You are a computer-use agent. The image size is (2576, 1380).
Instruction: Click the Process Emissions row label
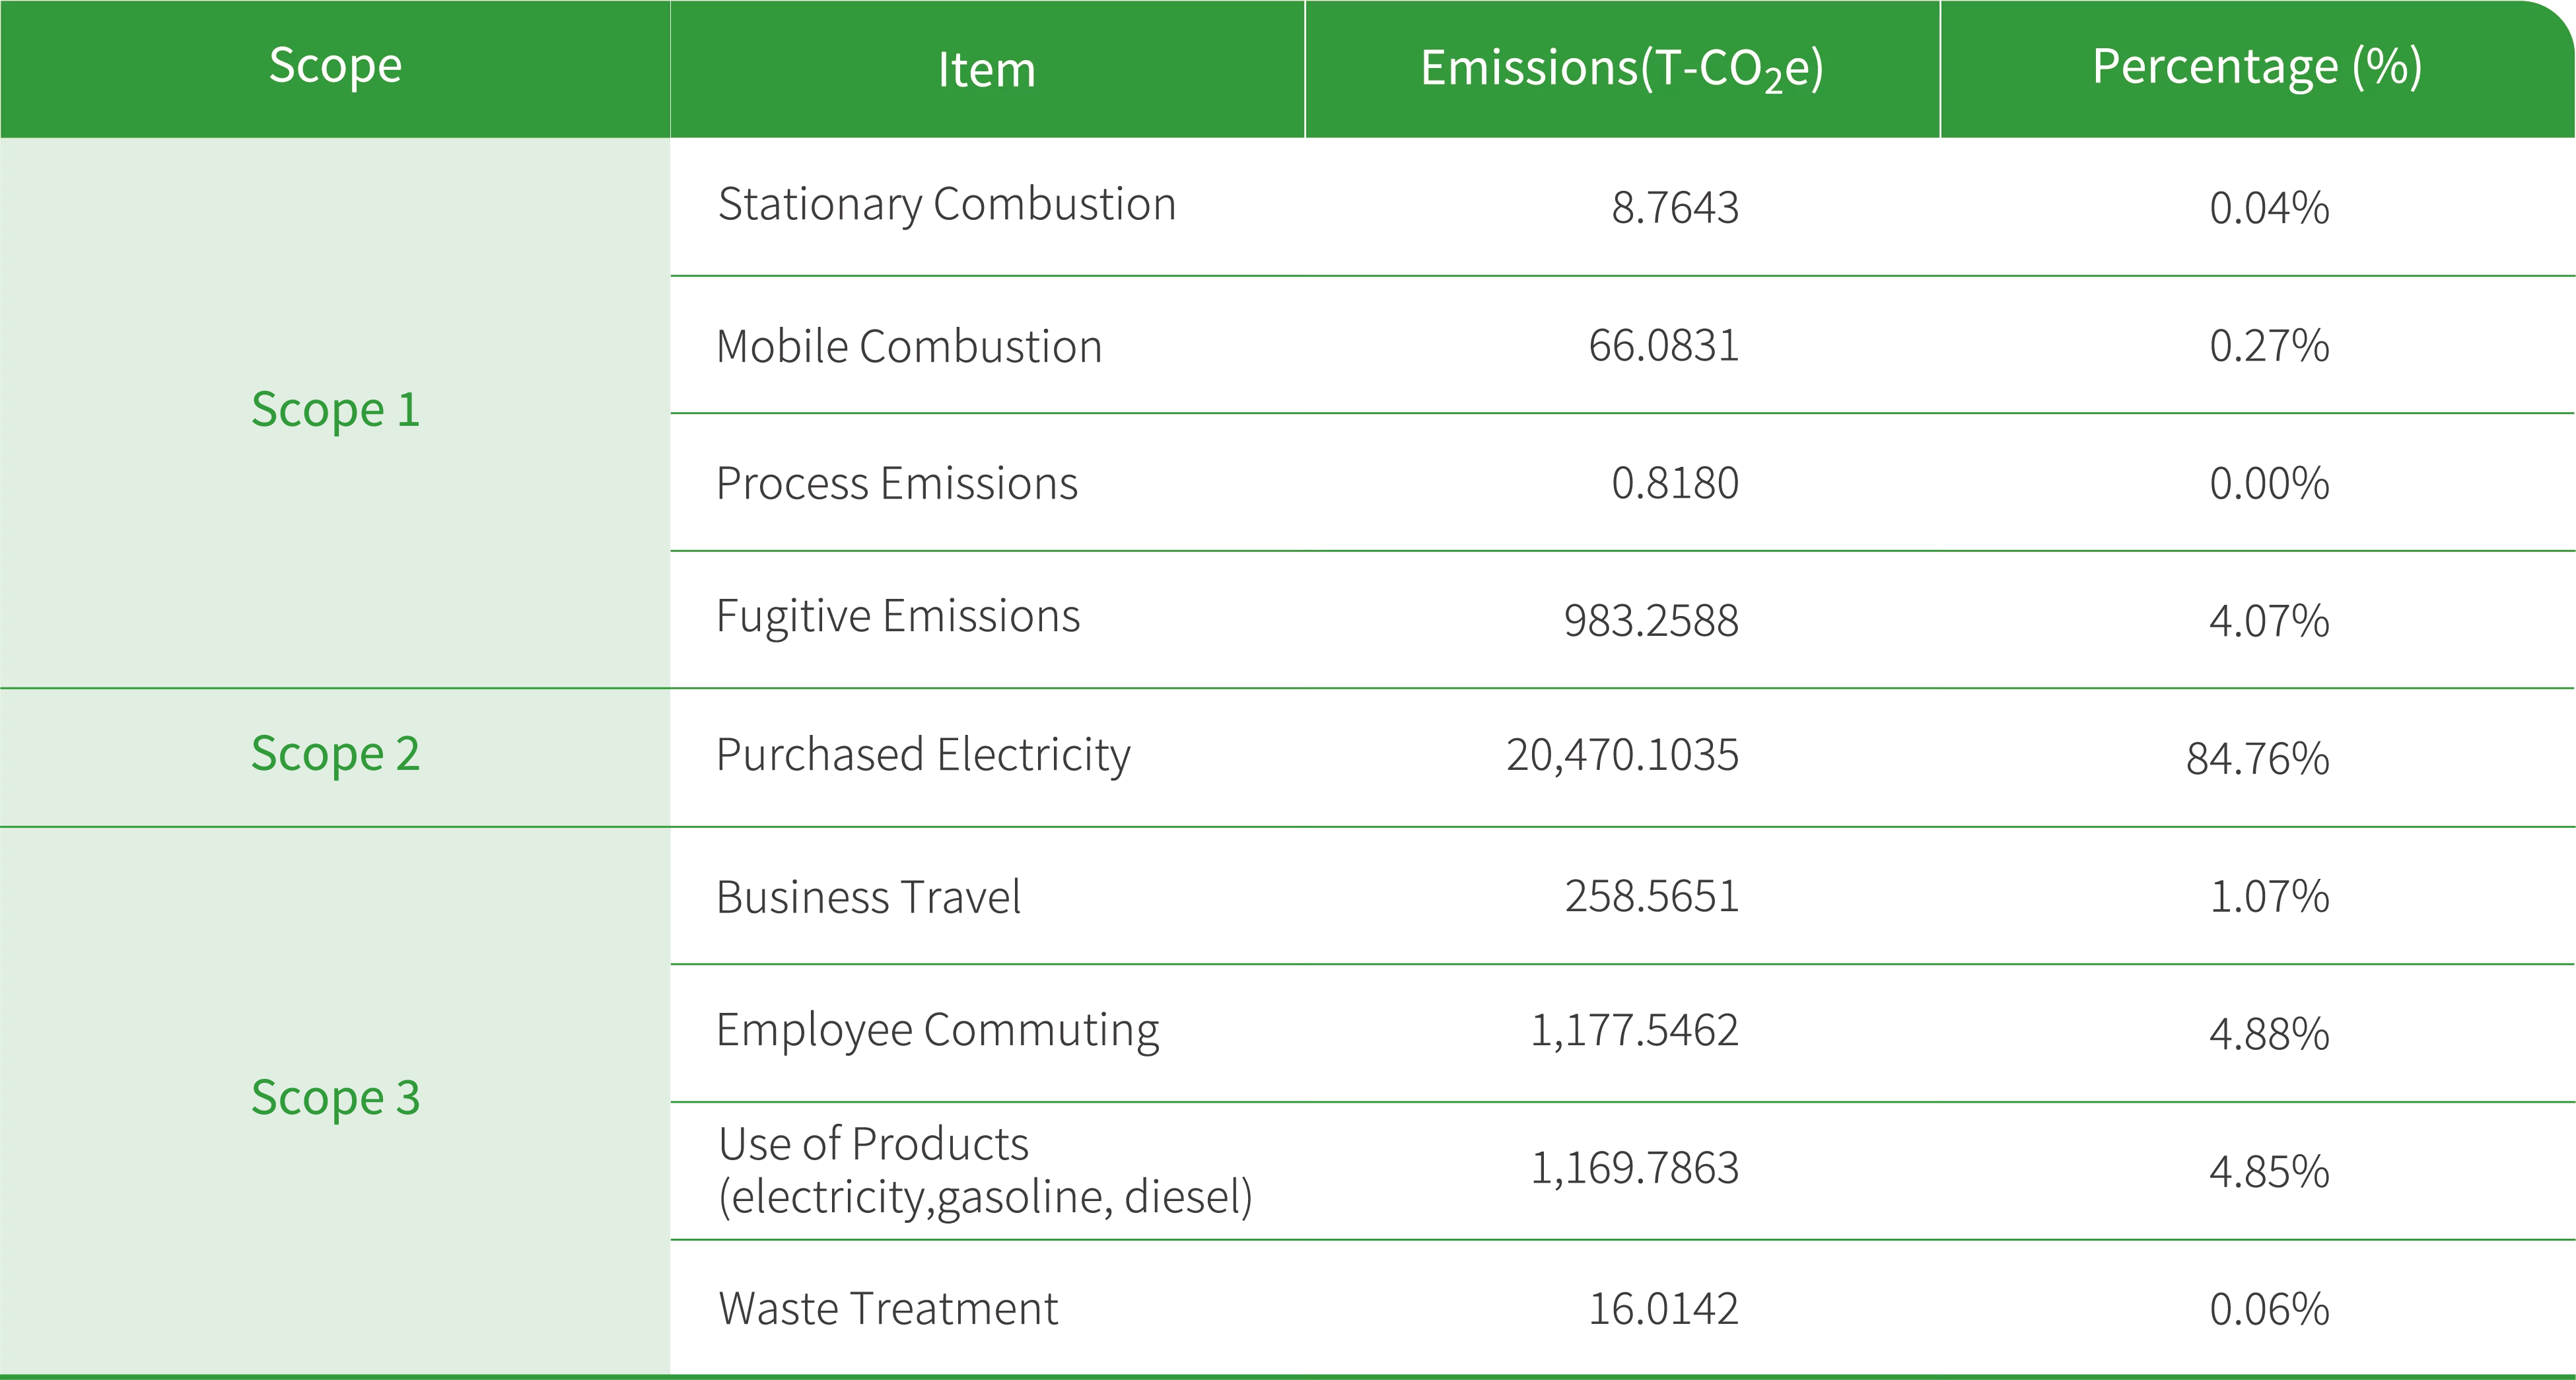click(897, 484)
